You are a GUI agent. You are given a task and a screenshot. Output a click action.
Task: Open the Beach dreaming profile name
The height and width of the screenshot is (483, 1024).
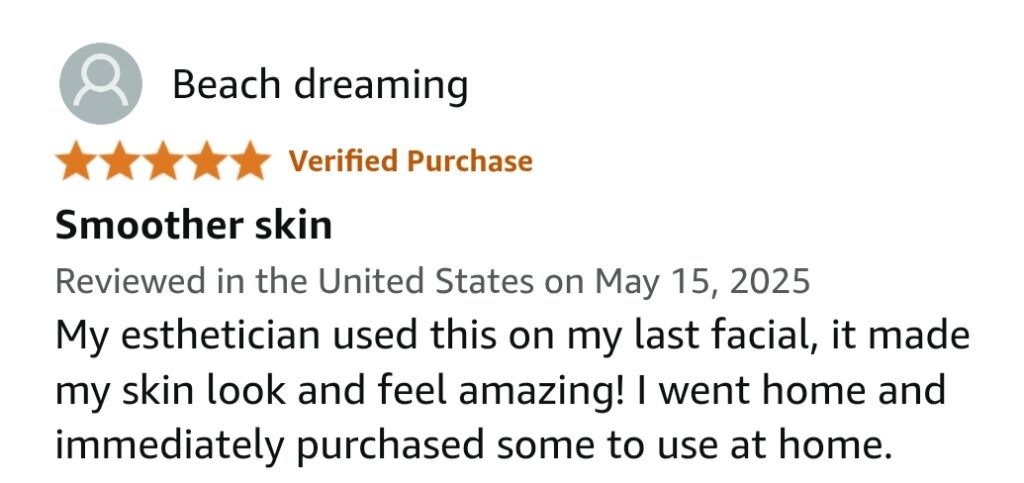point(320,86)
